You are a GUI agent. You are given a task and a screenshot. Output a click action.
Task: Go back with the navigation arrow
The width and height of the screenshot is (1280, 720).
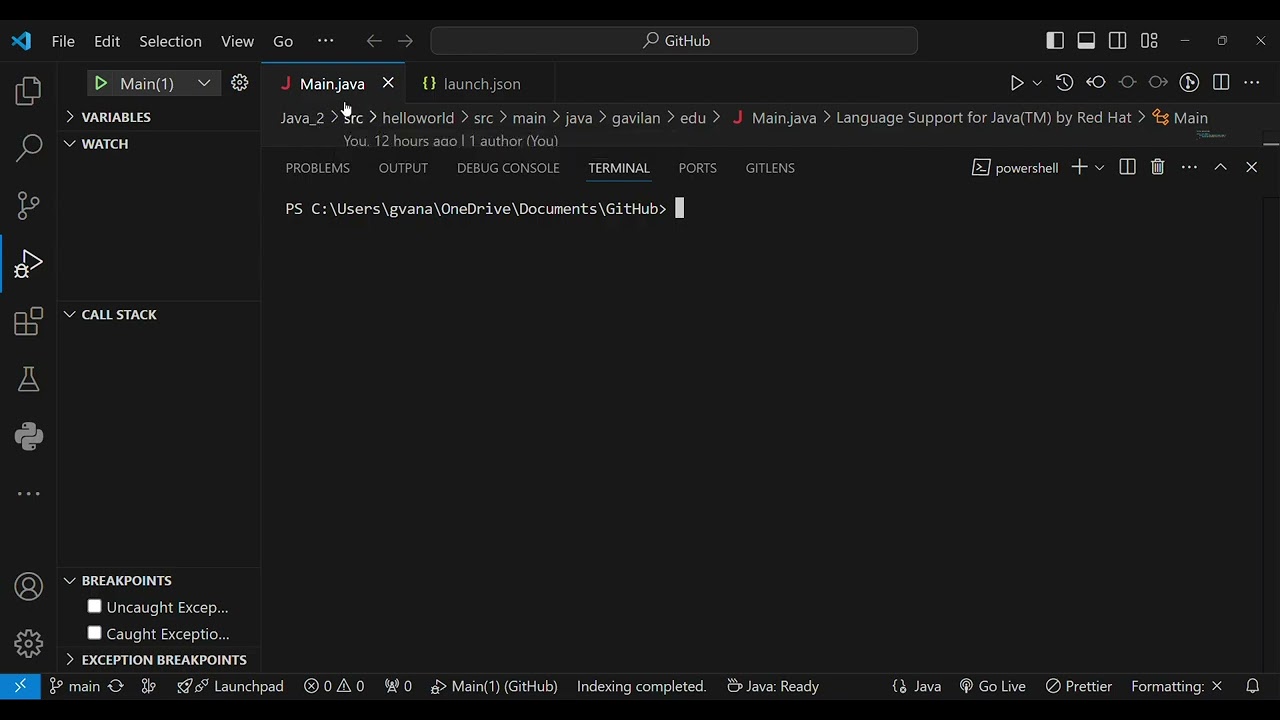374,41
